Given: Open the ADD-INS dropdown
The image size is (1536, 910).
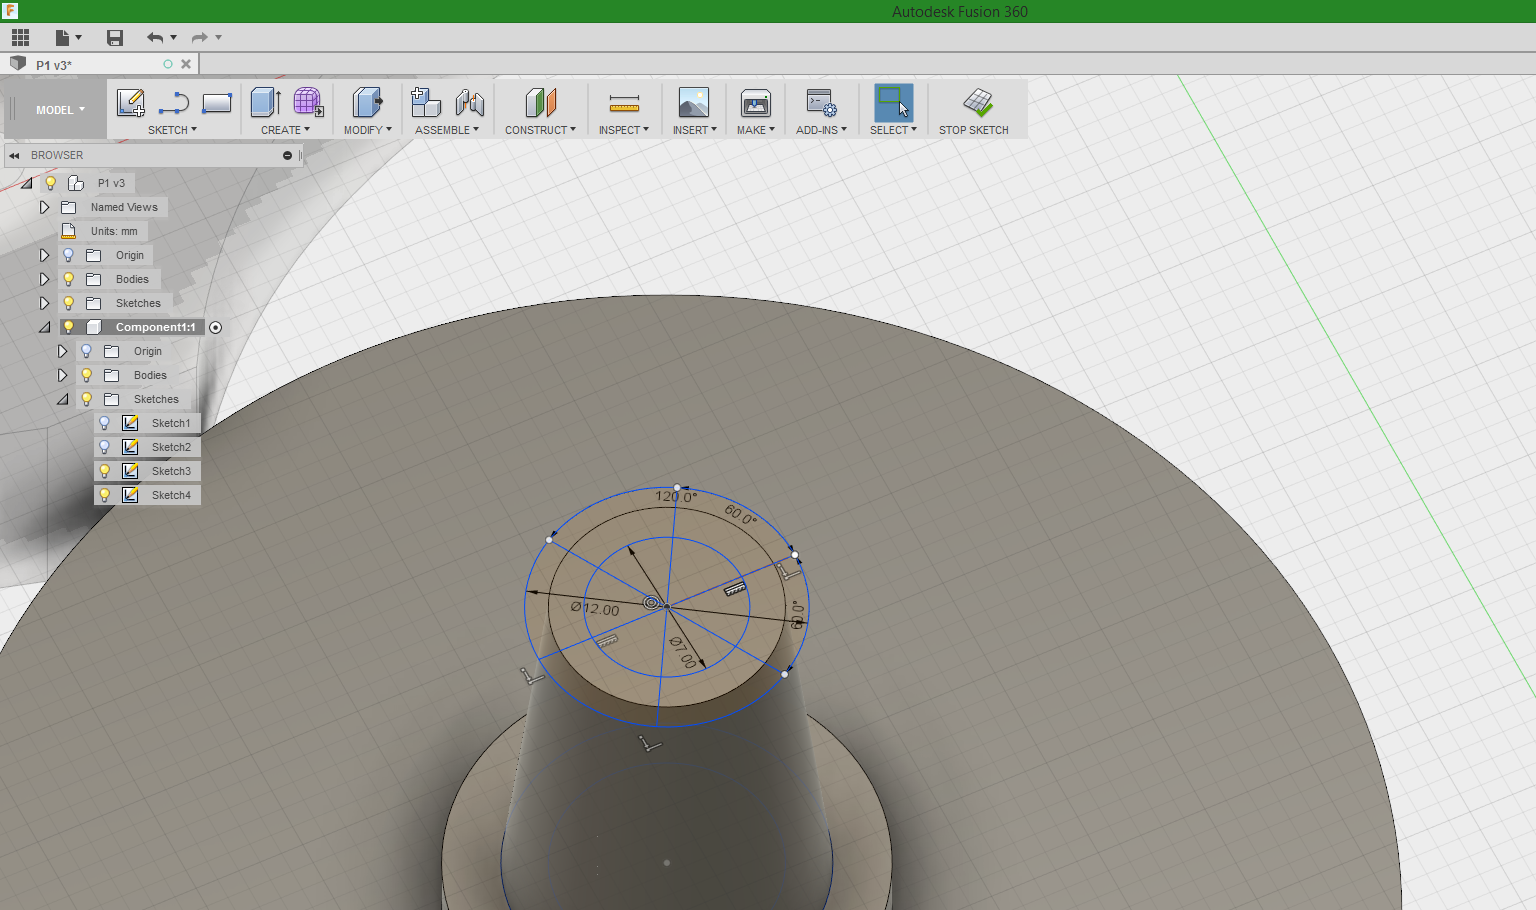Looking at the screenshot, I should [821, 130].
